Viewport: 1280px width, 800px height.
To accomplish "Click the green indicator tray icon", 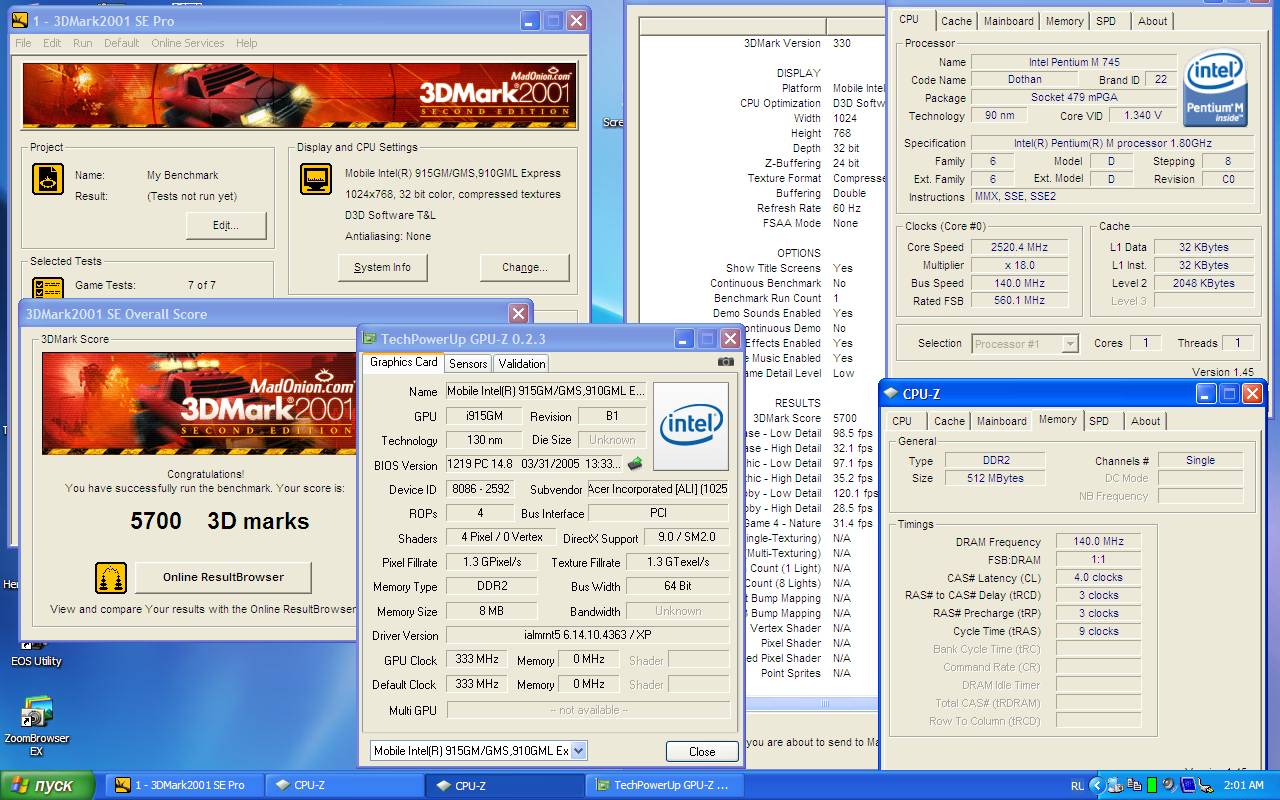I will (1152, 786).
